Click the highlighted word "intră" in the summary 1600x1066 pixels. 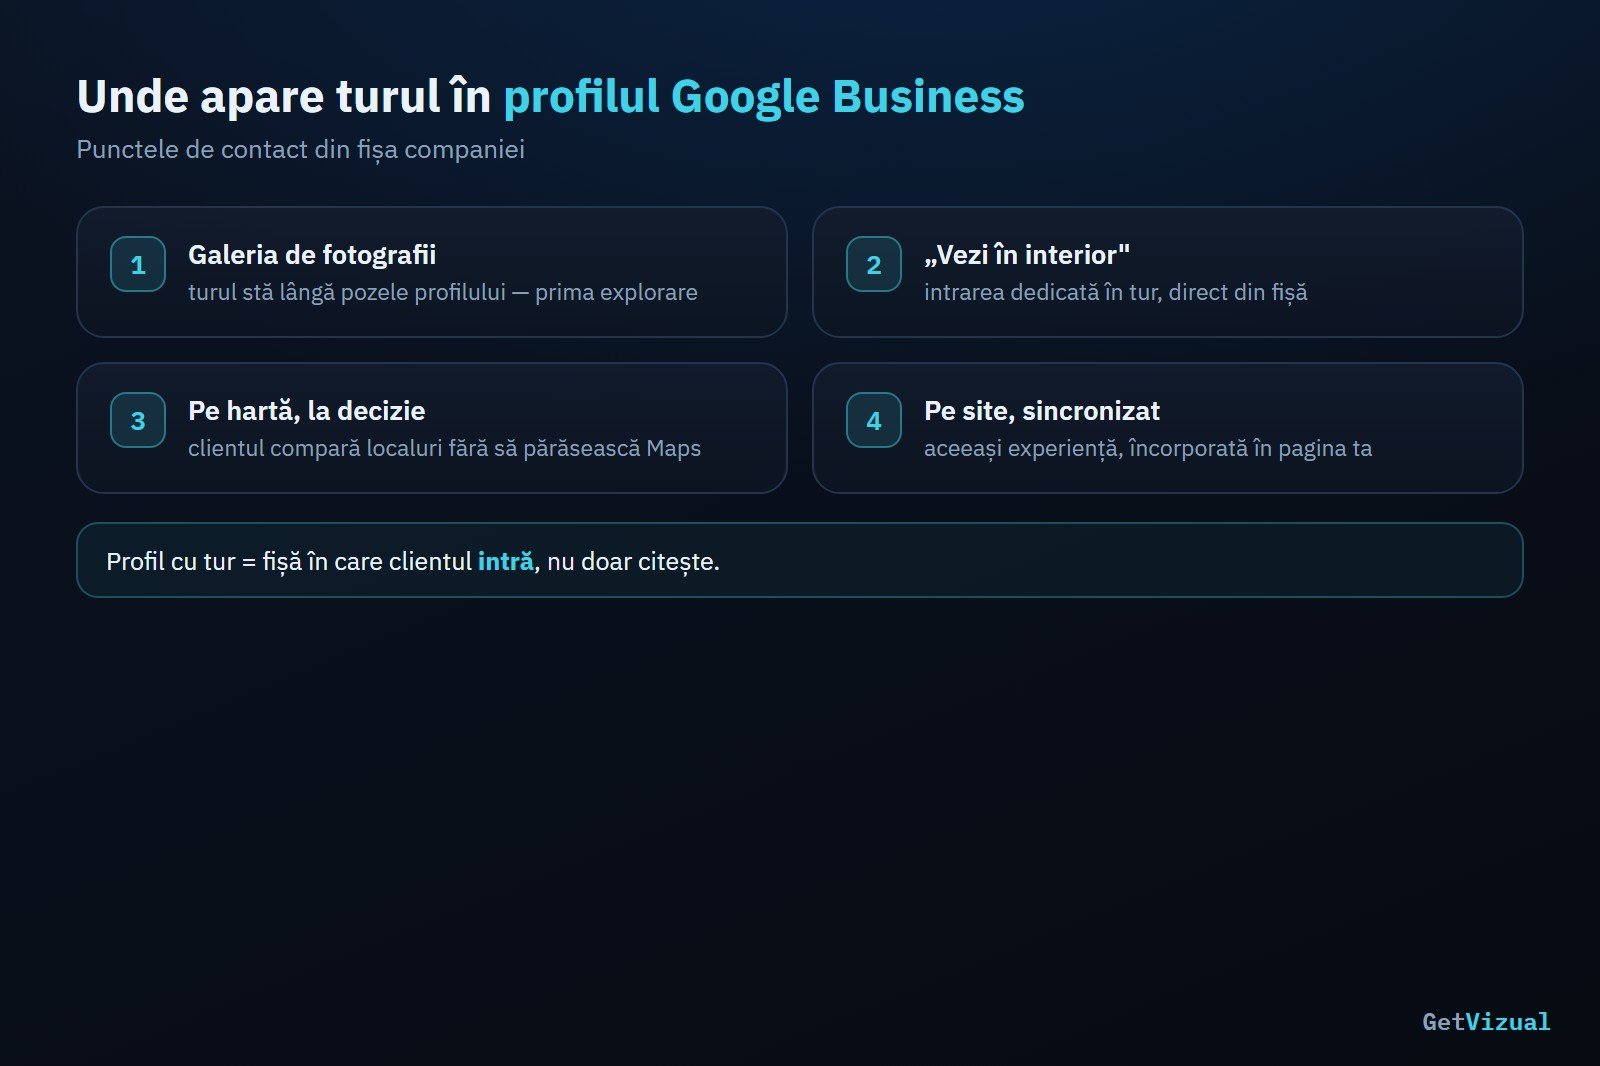point(505,561)
